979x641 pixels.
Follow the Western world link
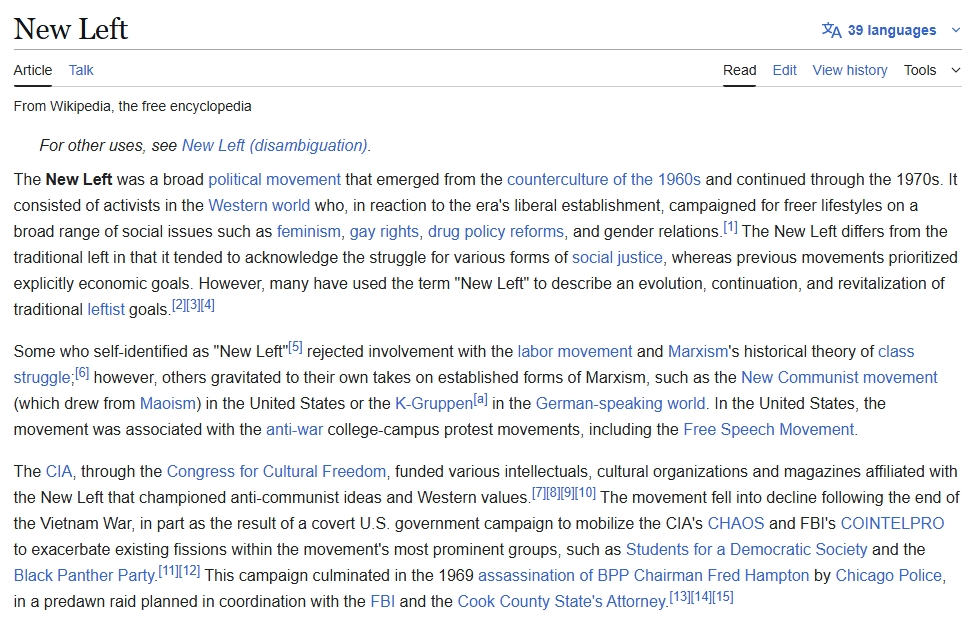point(259,205)
